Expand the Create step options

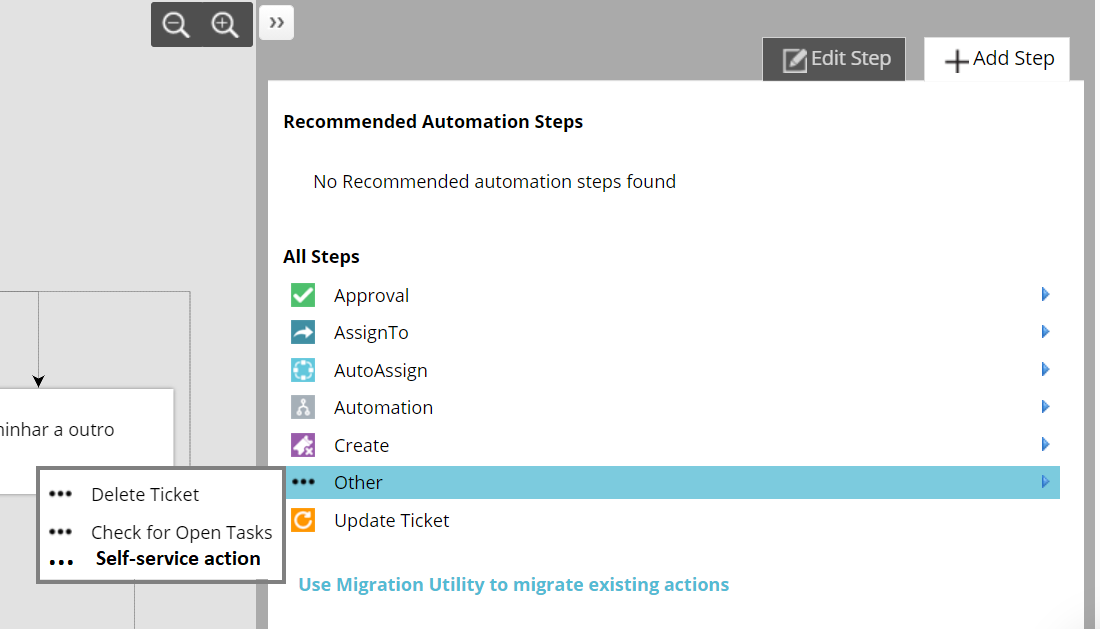pos(1046,445)
